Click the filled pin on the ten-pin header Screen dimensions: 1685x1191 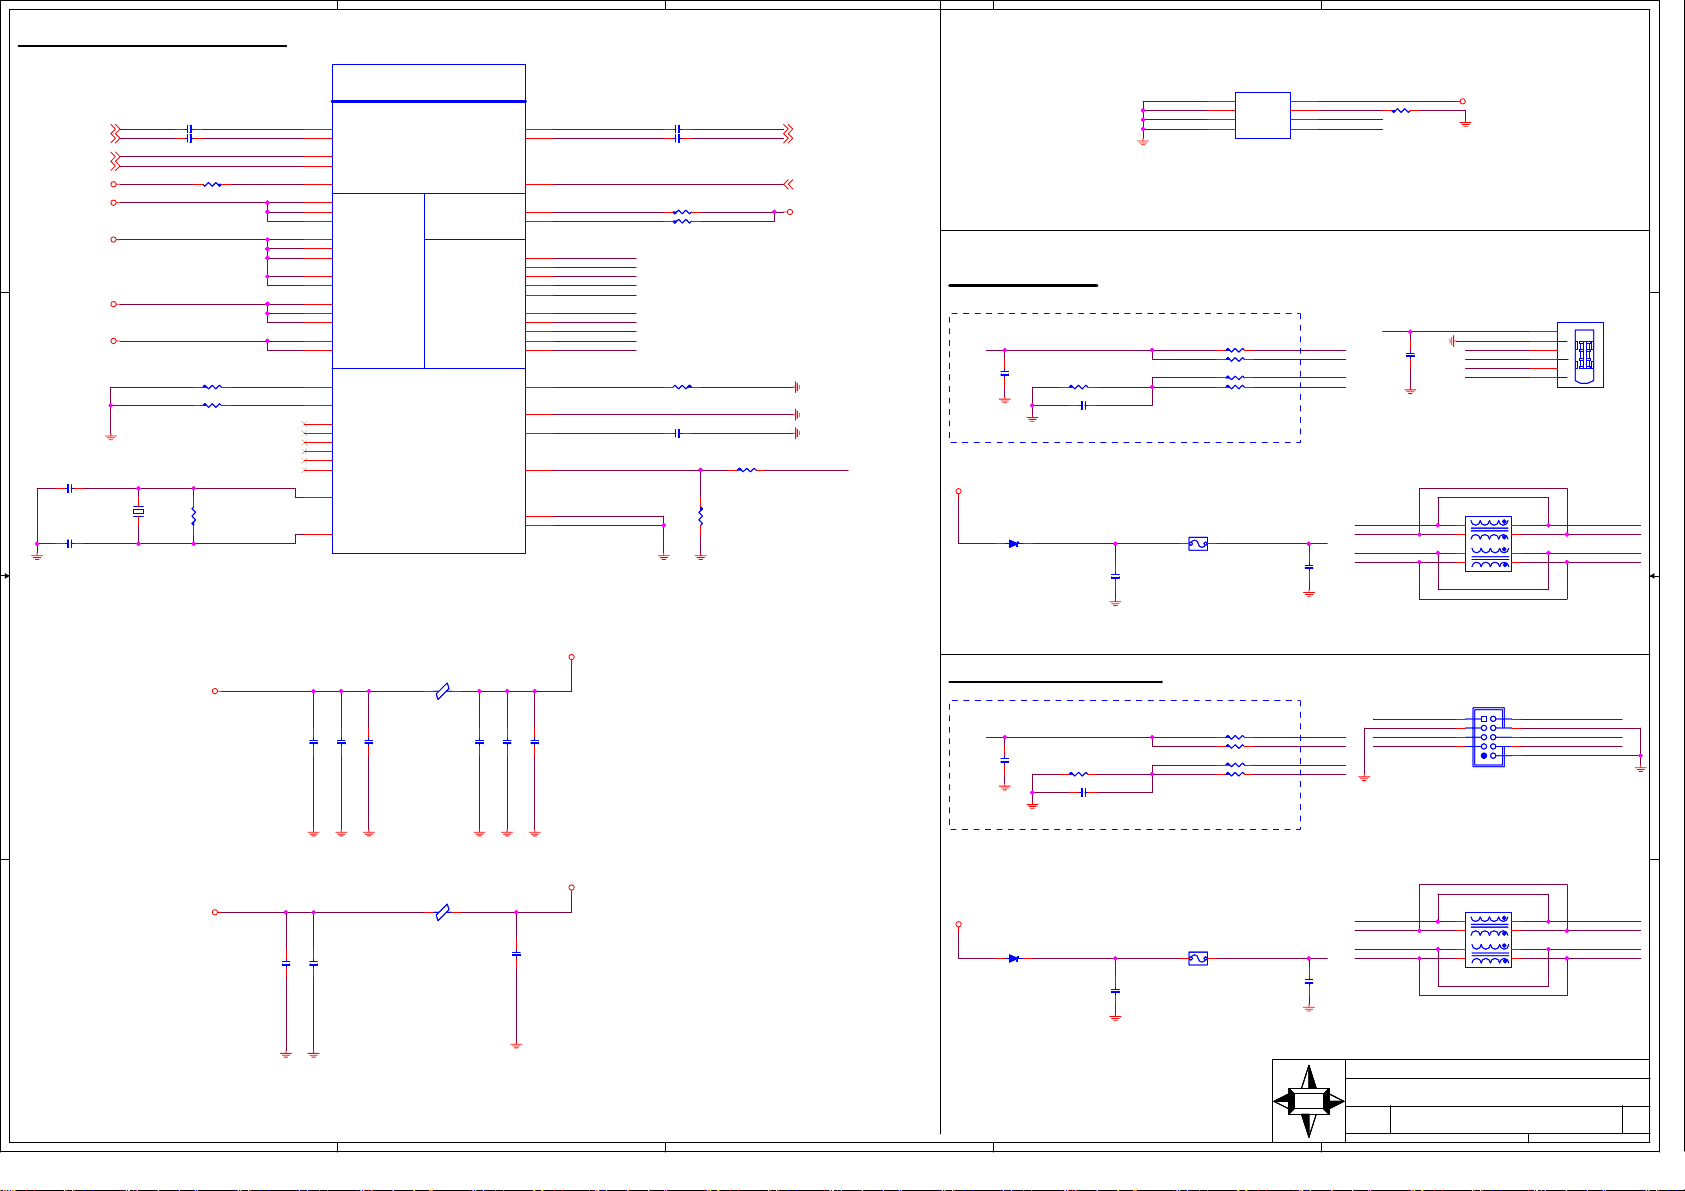pyautogui.click(x=1483, y=756)
